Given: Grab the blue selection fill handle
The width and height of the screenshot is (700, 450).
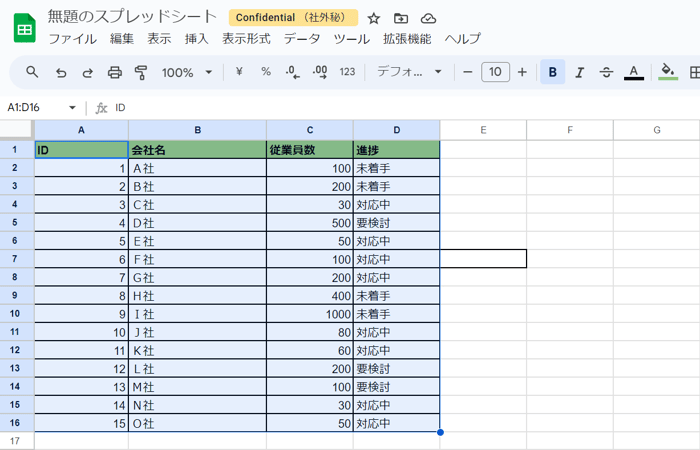Looking at the screenshot, I should pyautogui.click(x=440, y=432).
